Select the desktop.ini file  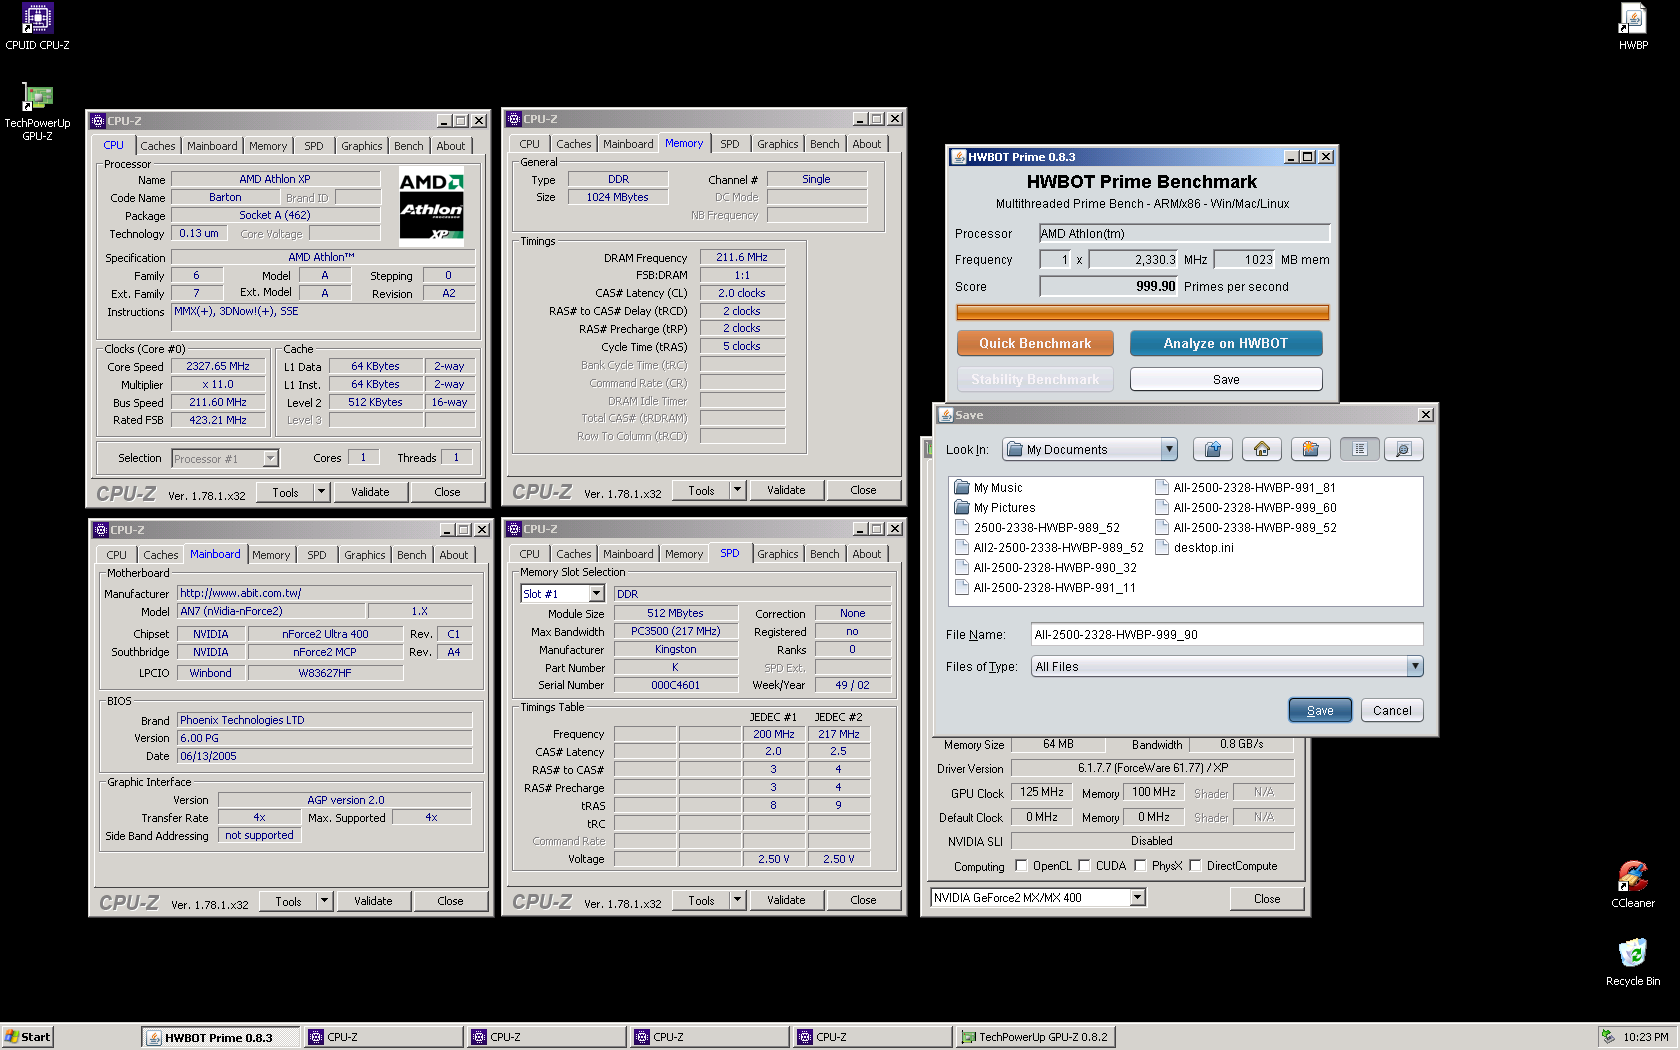(1194, 548)
